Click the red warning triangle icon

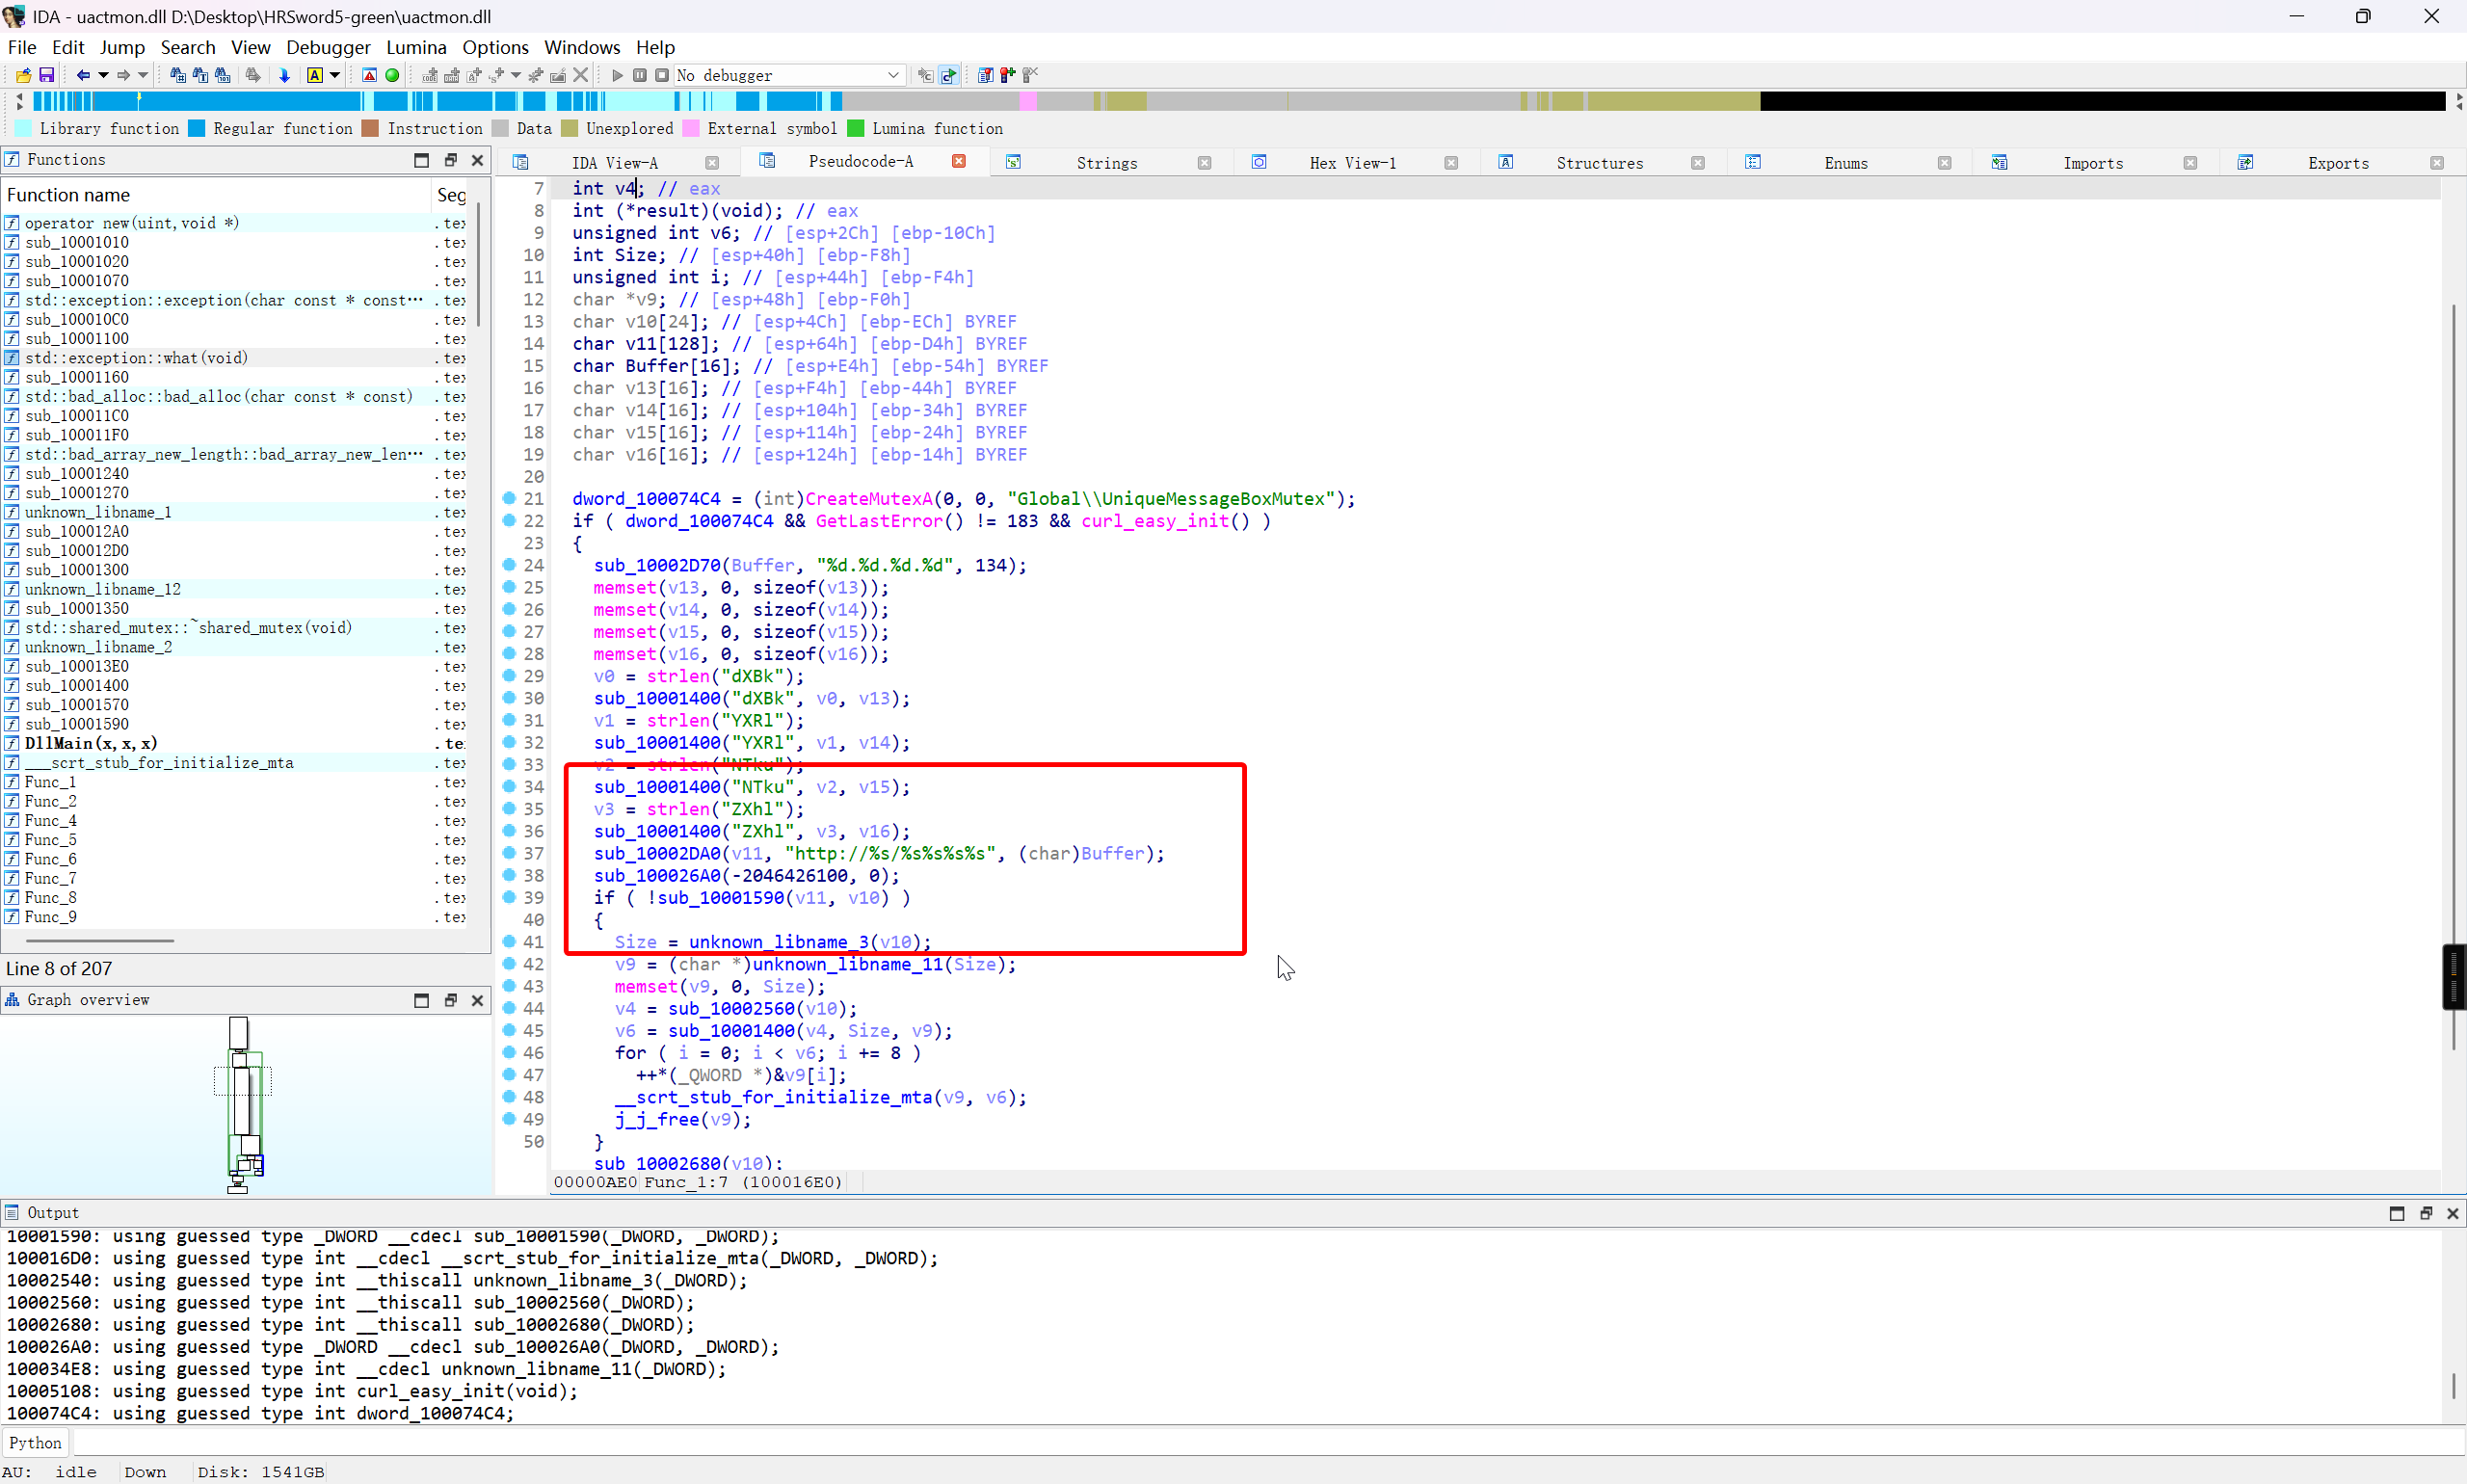(369, 75)
